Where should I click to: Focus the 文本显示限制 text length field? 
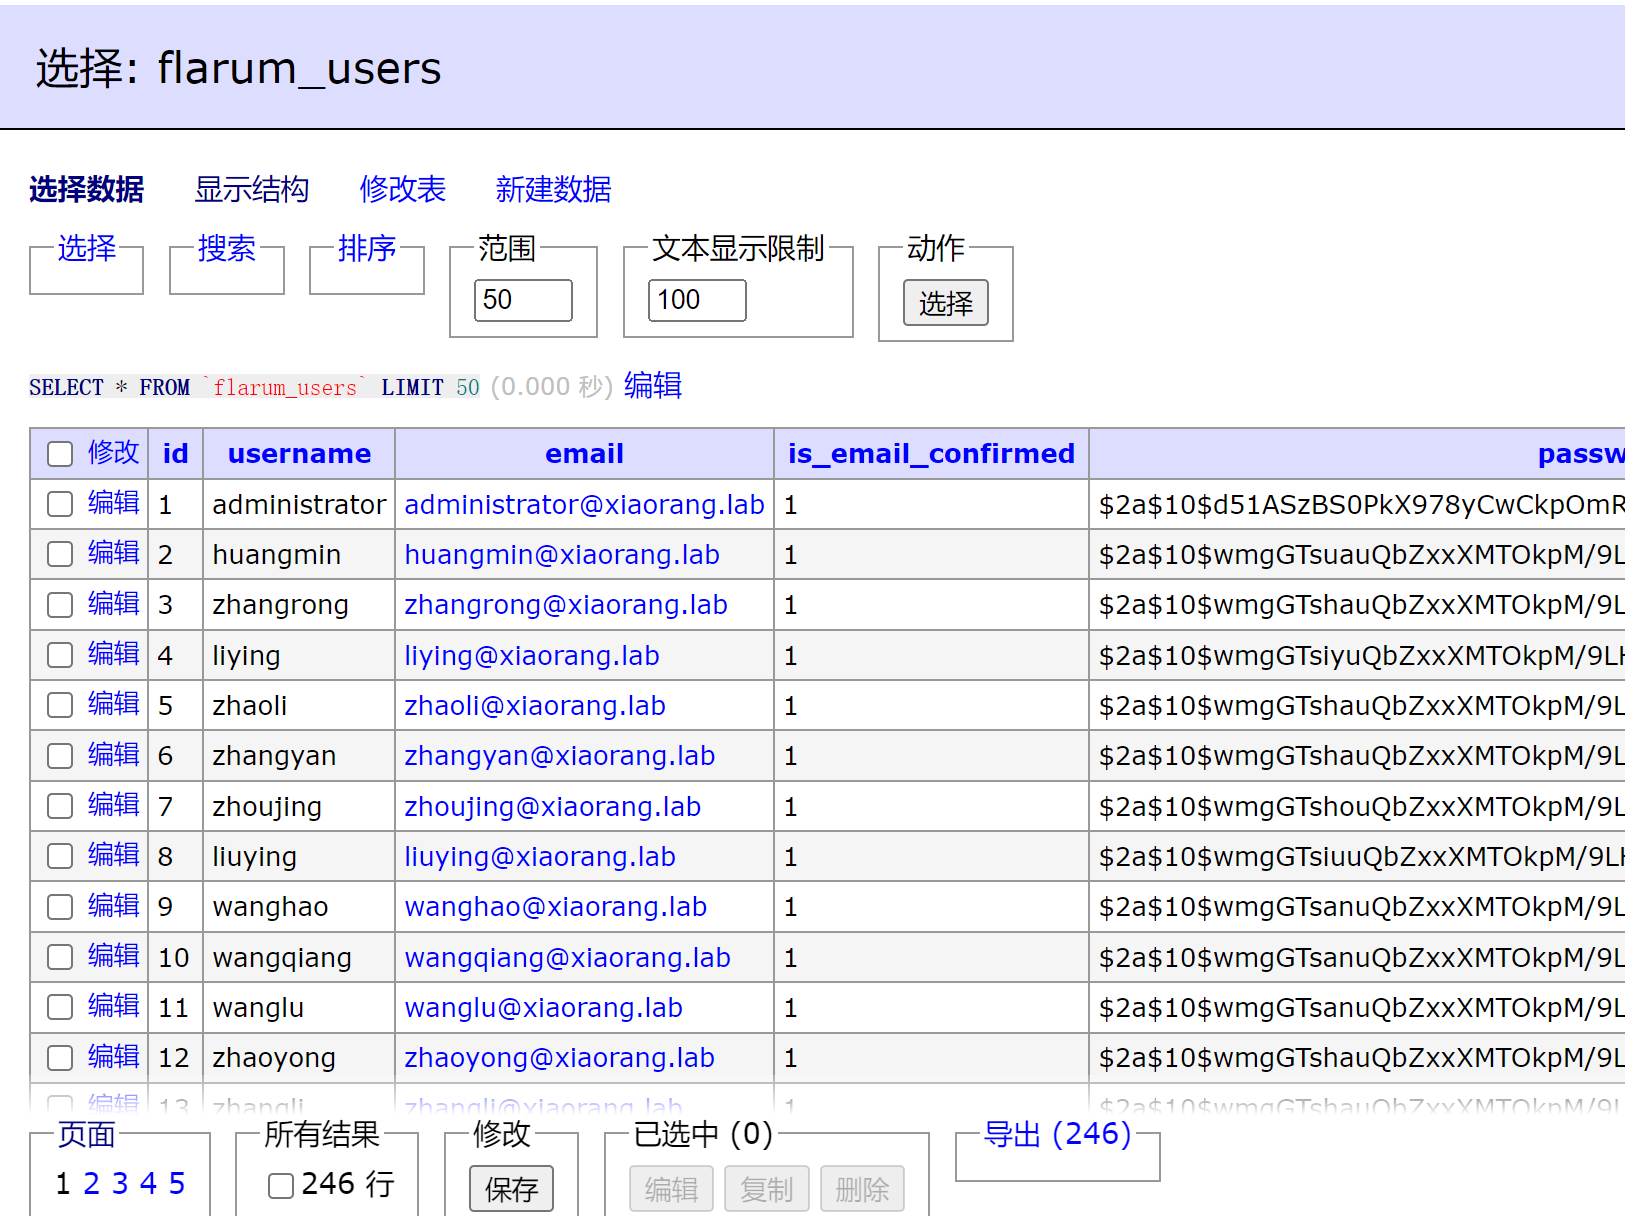(697, 300)
